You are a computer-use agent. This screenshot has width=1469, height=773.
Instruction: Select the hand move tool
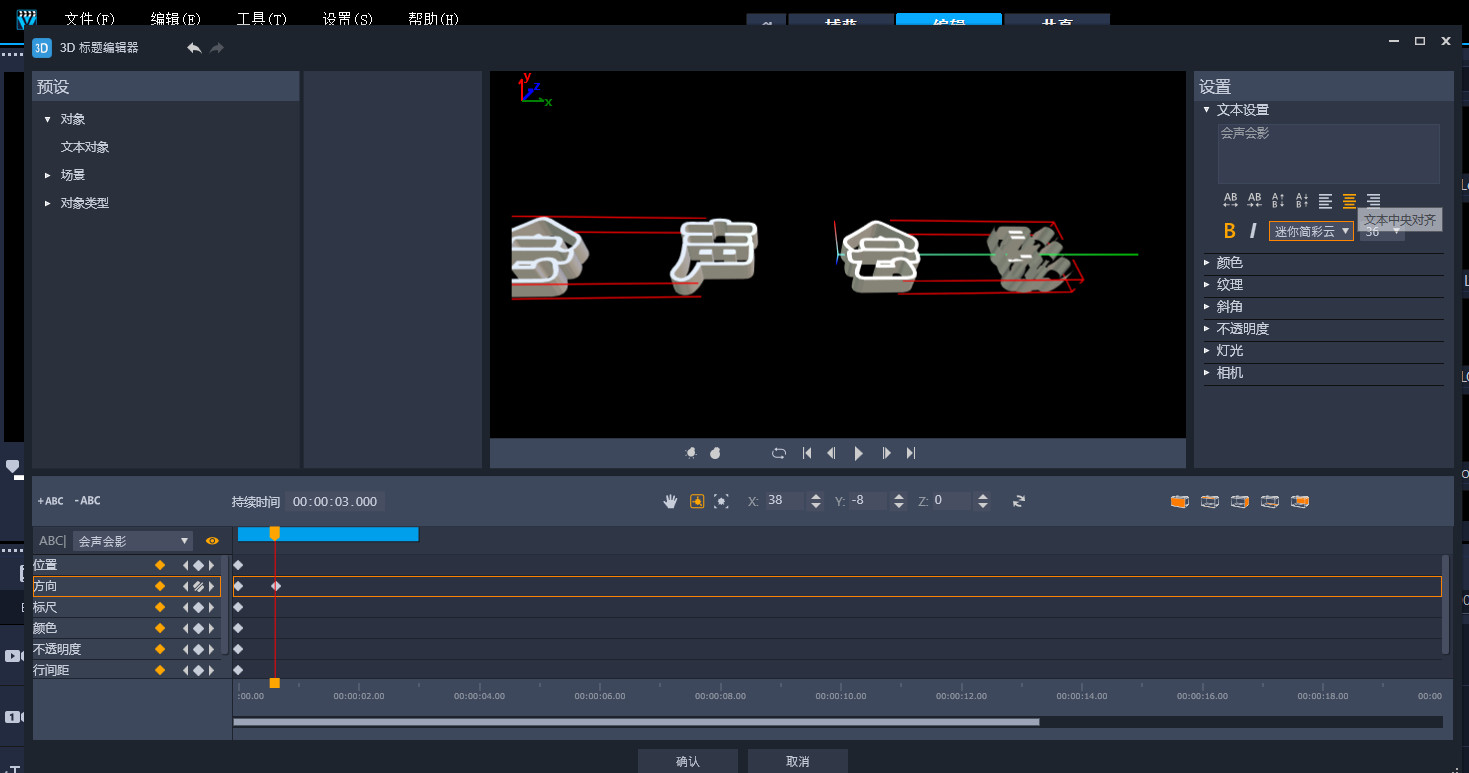671,501
